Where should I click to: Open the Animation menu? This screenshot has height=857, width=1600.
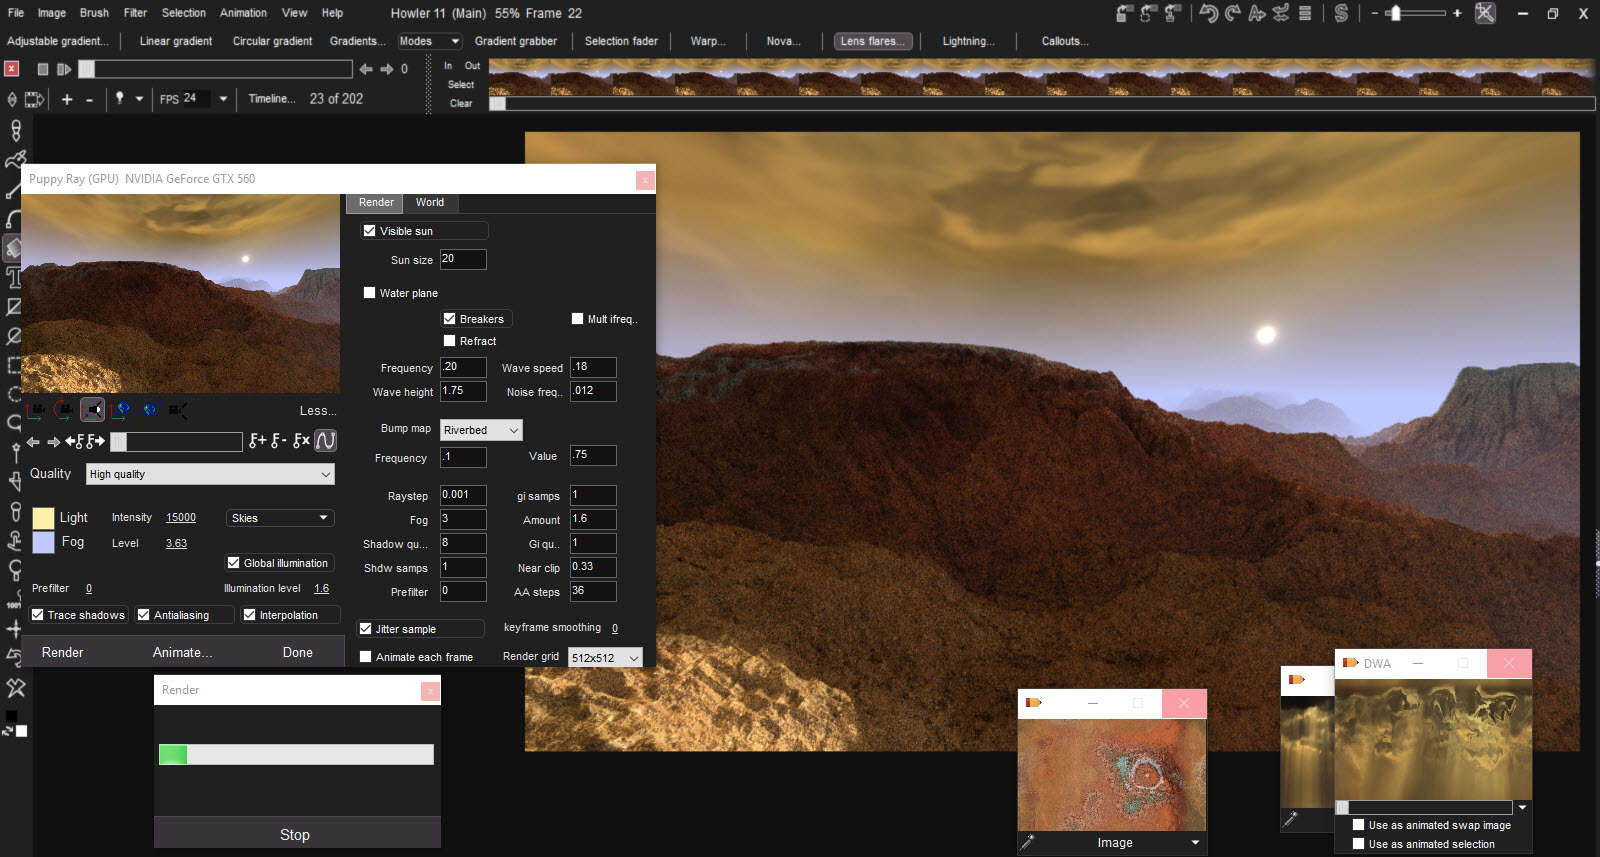coord(243,13)
